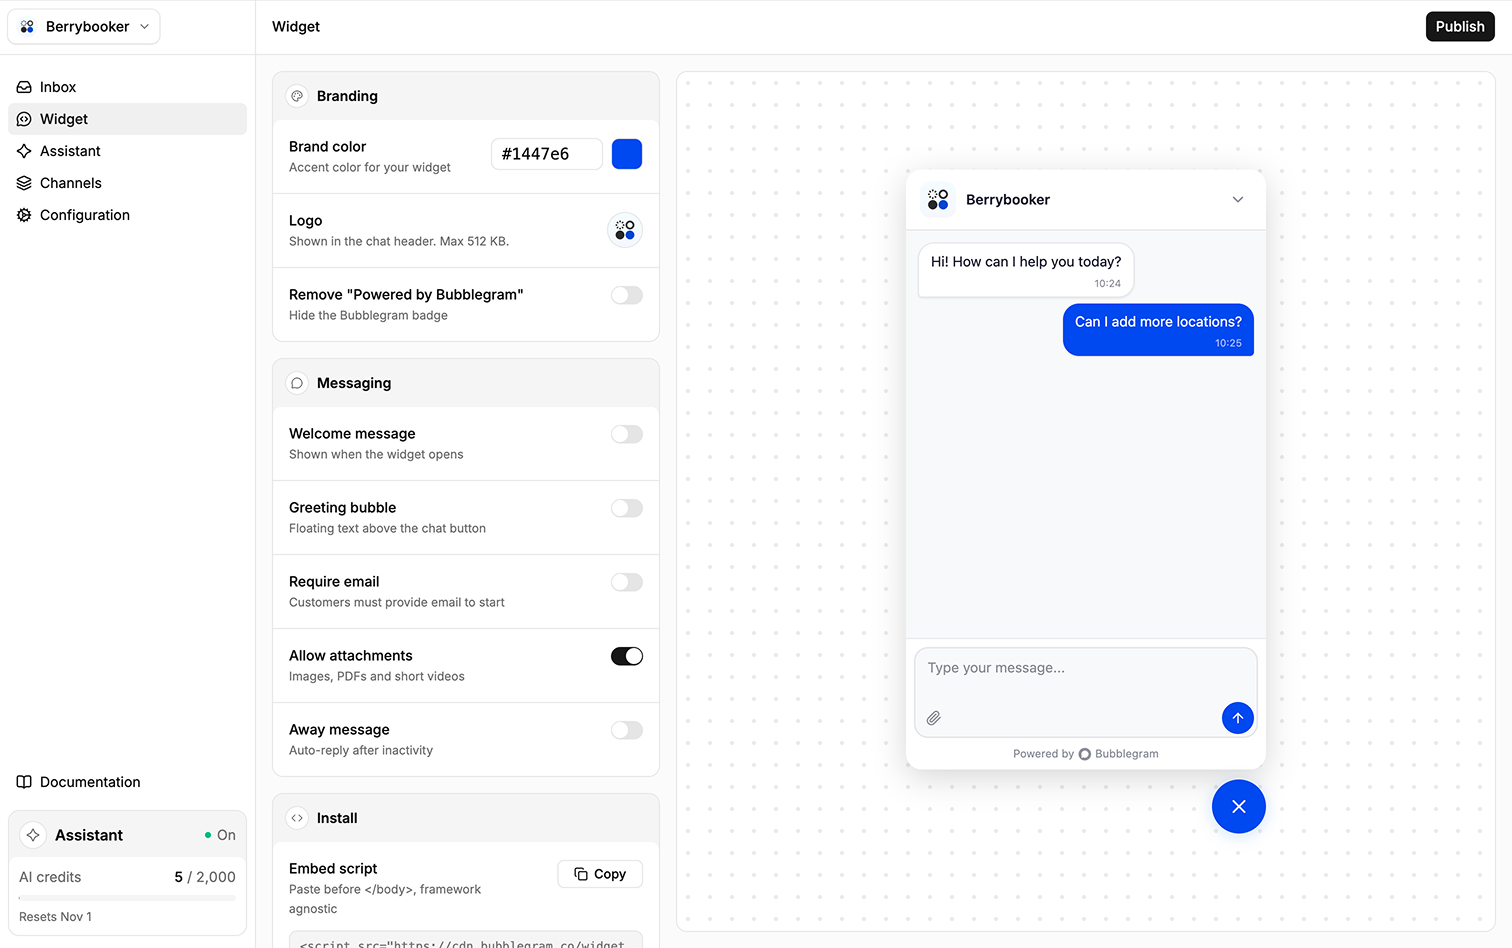Open the Documentation link
The image size is (1512, 948).
[127, 782]
